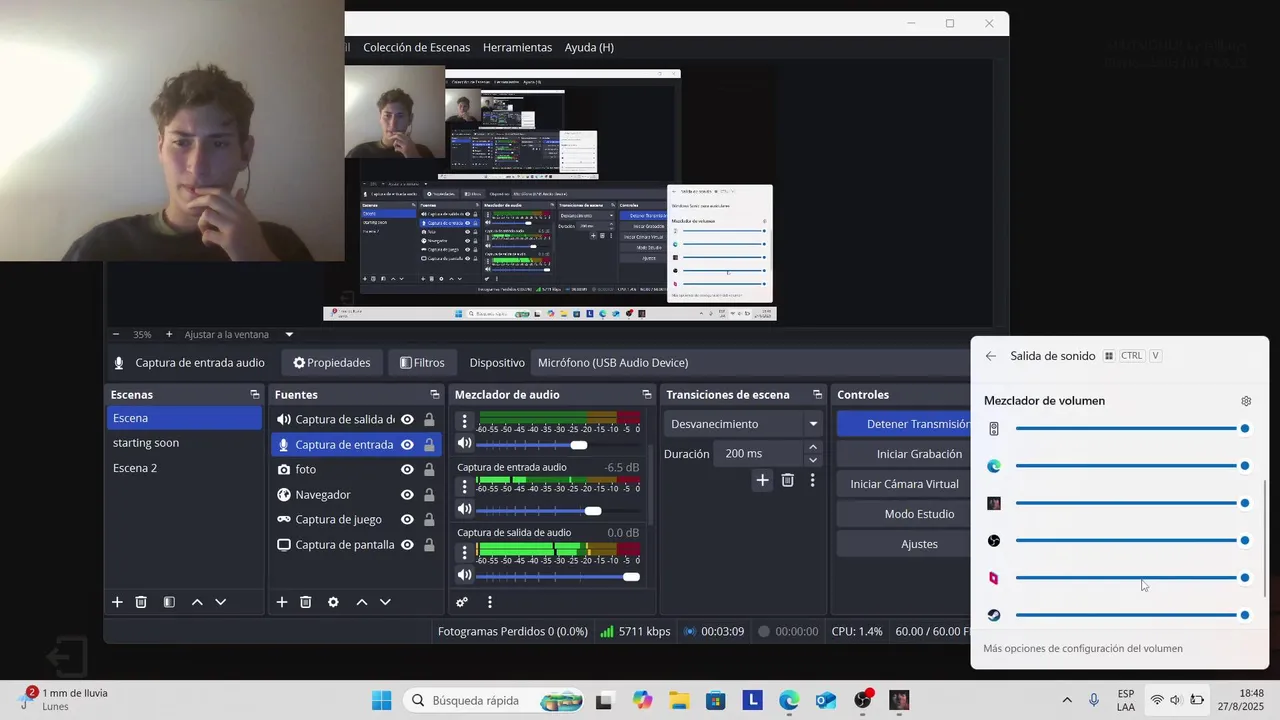Go back from the Salida de sonido panel
Image resolution: width=1280 pixels, height=720 pixels.
pyautogui.click(x=990, y=356)
